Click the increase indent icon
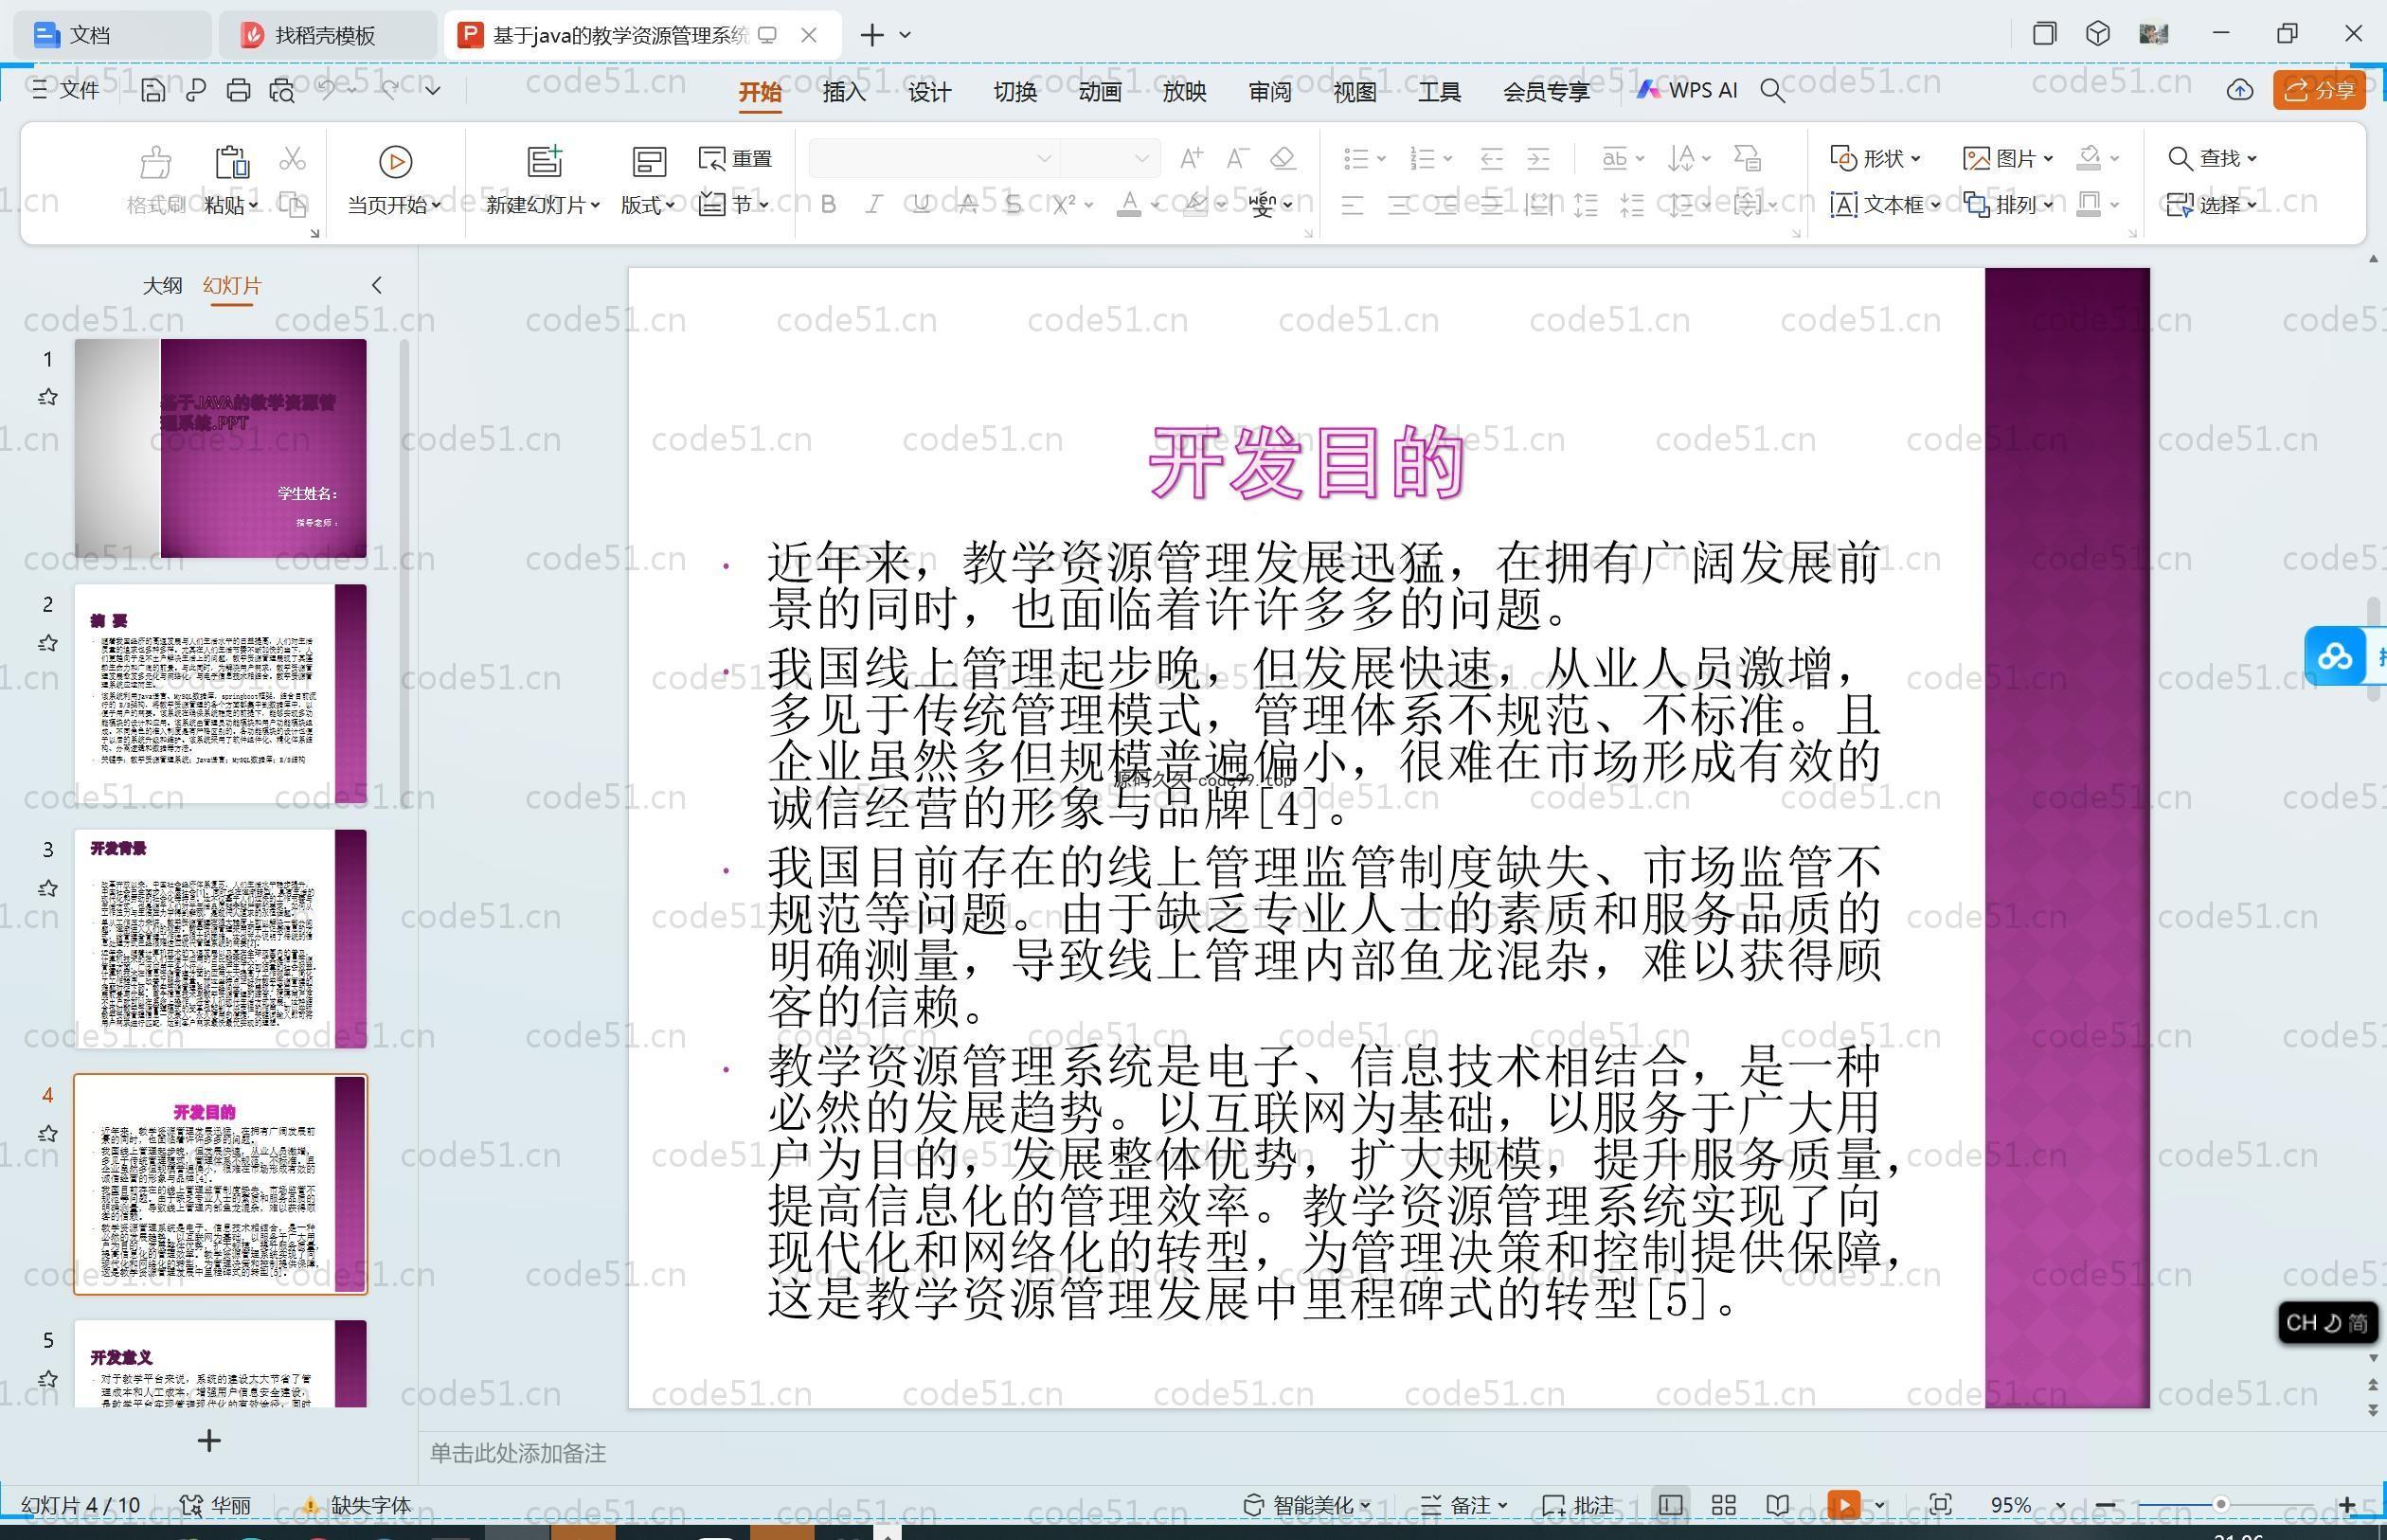2387x1540 pixels. coord(1538,158)
